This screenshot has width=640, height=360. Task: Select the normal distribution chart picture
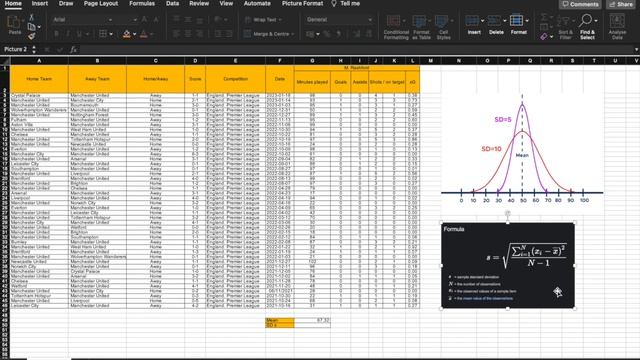tap(522, 149)
